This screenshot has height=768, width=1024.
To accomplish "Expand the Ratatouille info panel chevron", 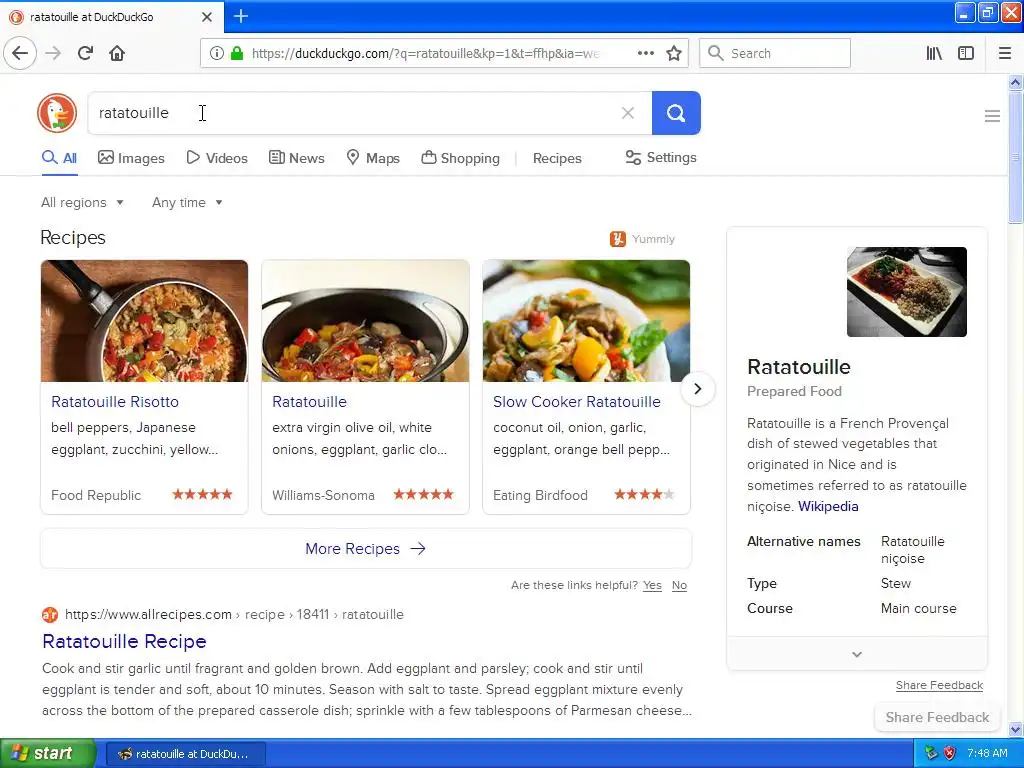I will (x=857, y=654).
